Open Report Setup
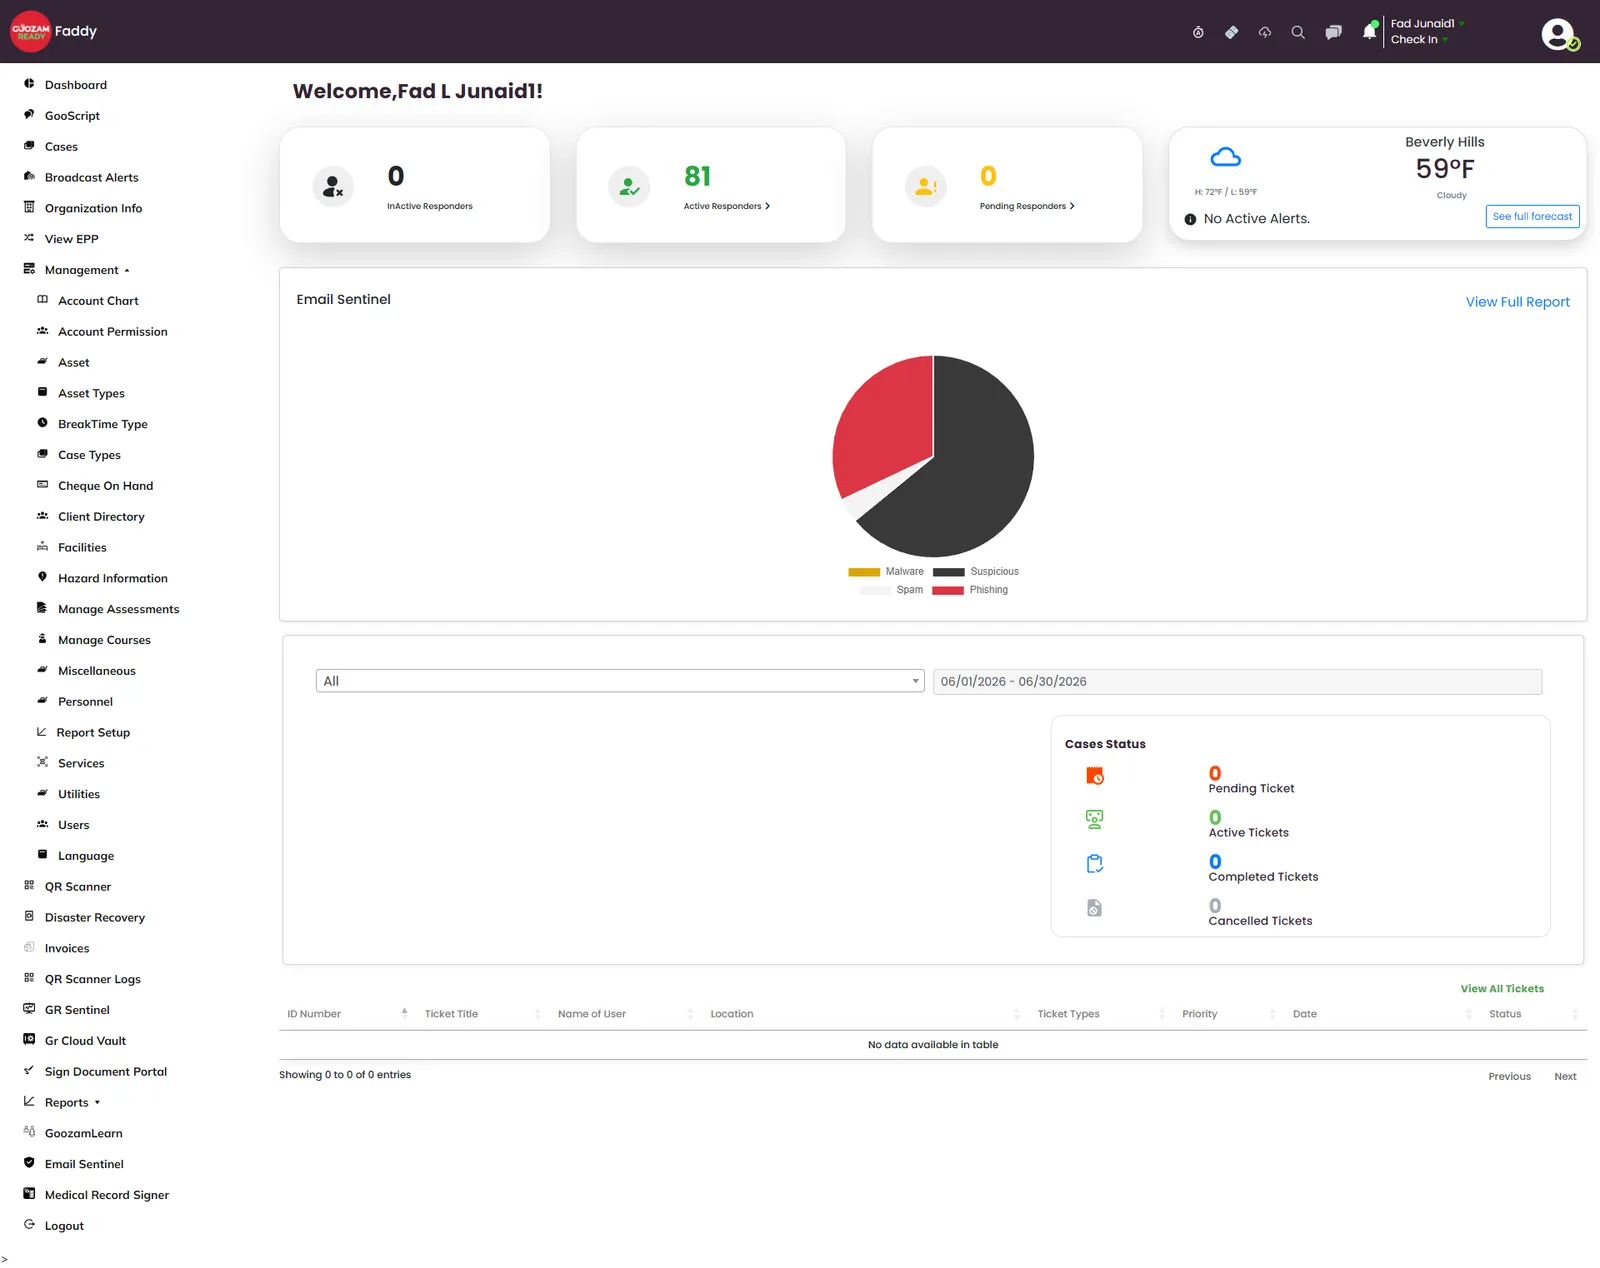The width and height of the screenshot is (1600, 1268). (93, 733)
